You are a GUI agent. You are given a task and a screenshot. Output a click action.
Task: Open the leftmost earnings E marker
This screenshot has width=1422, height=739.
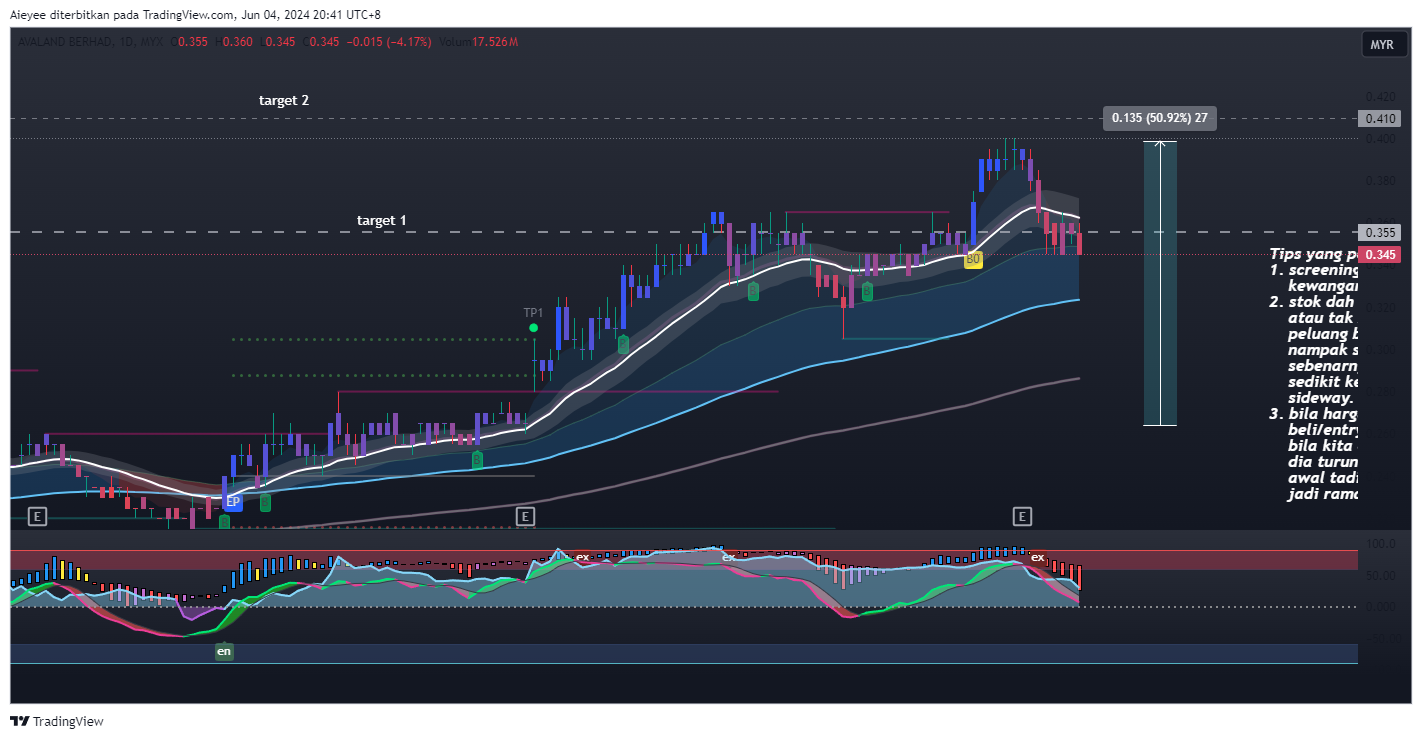click(37, 516)
